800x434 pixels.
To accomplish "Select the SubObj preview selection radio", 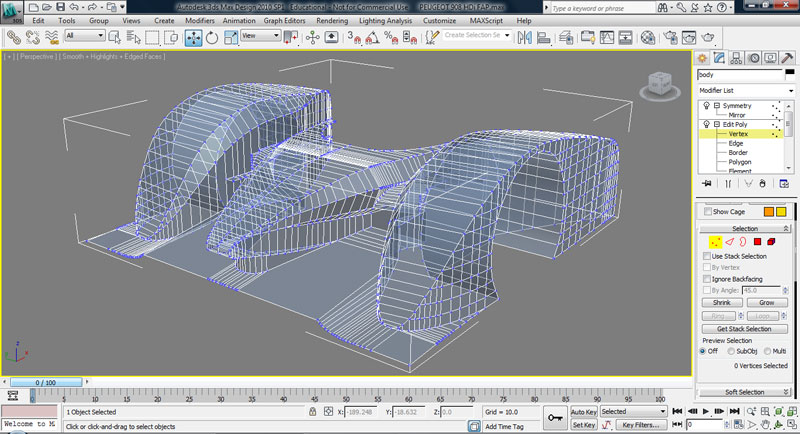I will 731,351.
